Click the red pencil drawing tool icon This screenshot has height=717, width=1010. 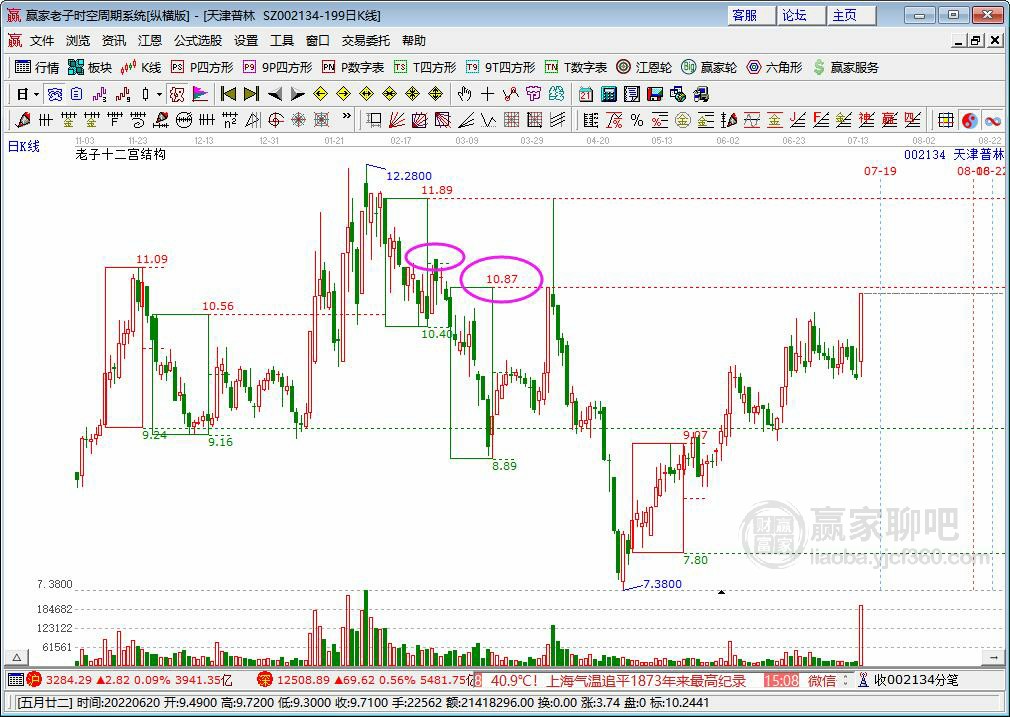click(x=23, y=120)
